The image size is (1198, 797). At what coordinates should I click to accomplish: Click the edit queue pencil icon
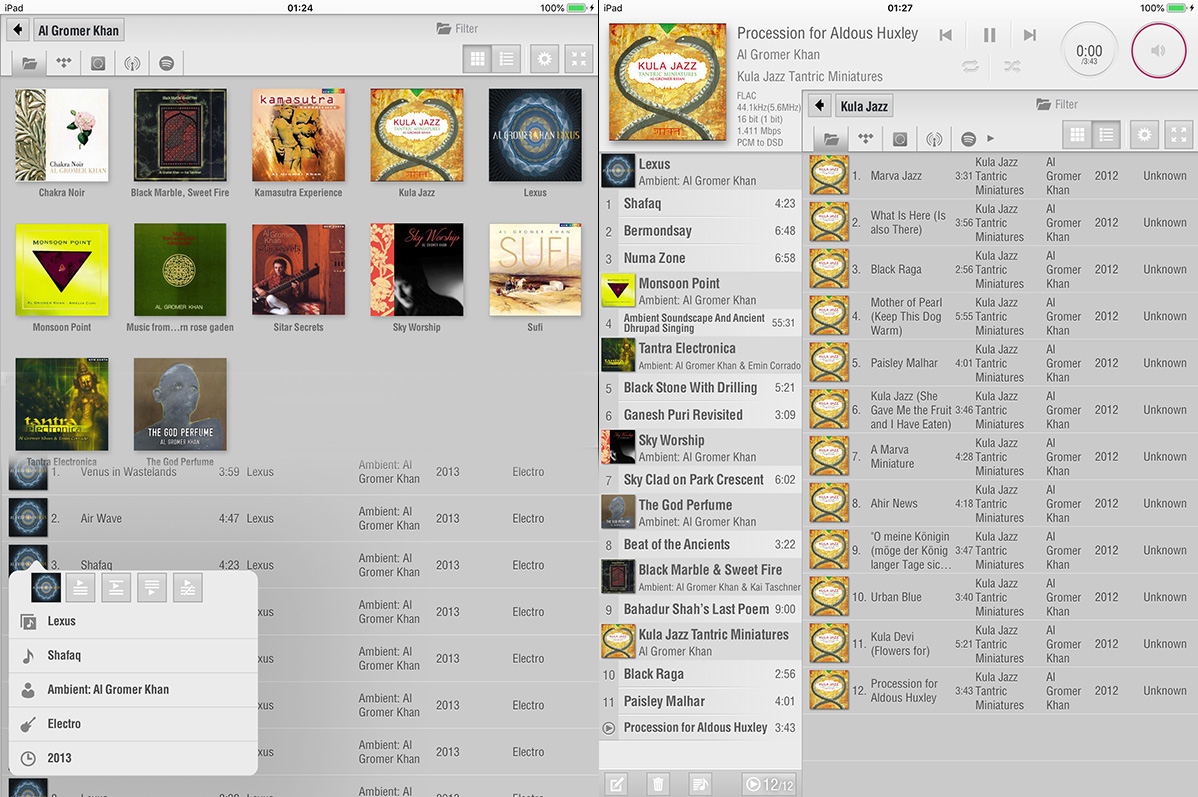(617, 784)
